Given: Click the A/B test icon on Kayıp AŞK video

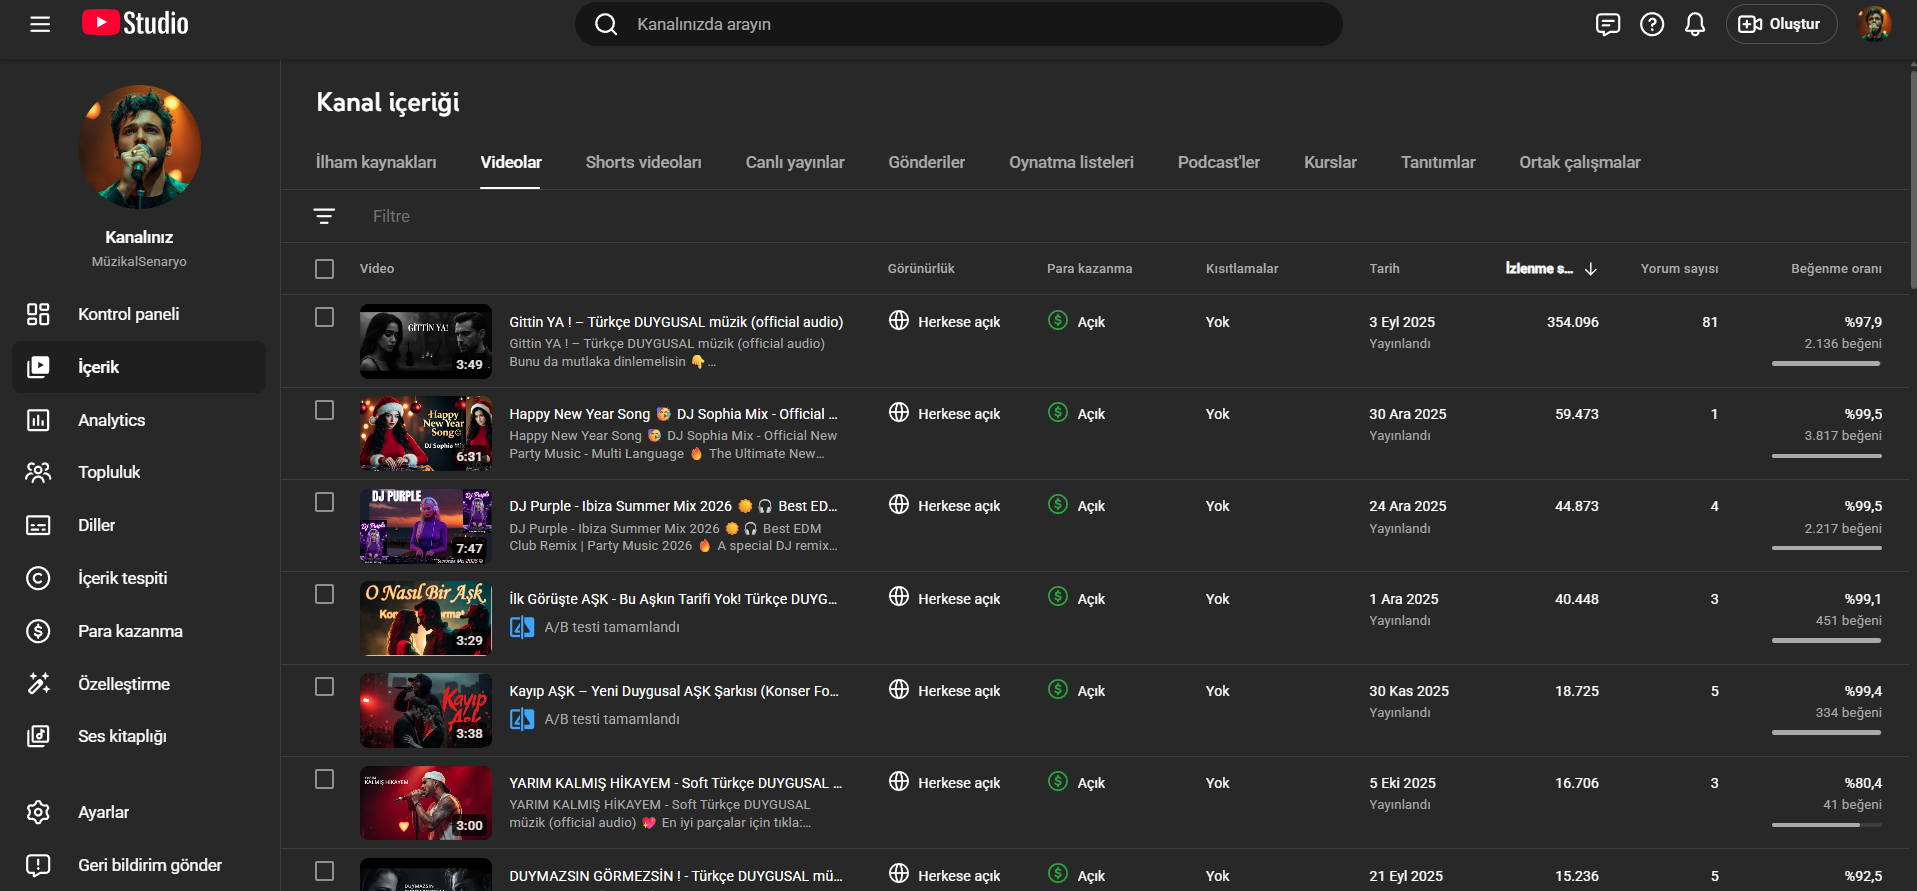Looking at the screenshot, I should [522, 719].
